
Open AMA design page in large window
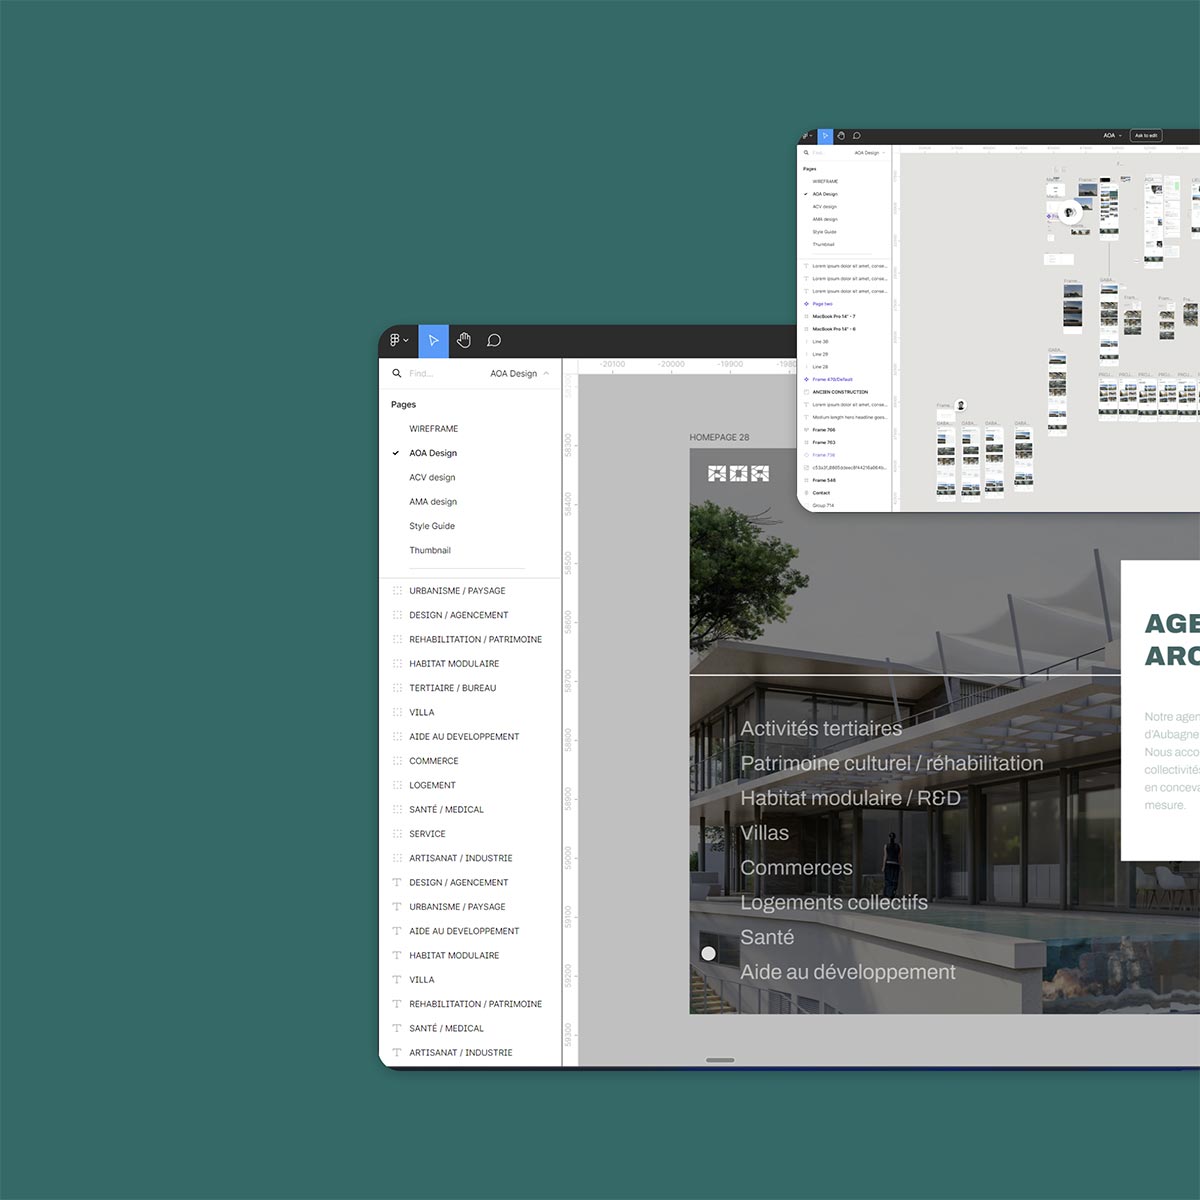pos(433,502)
